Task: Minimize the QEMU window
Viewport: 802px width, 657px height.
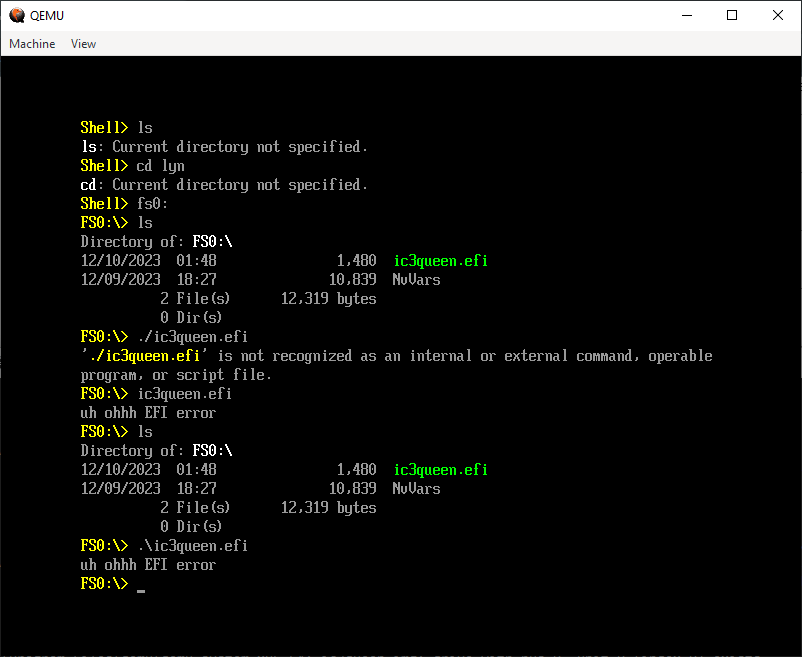Action: coord(687,15)
